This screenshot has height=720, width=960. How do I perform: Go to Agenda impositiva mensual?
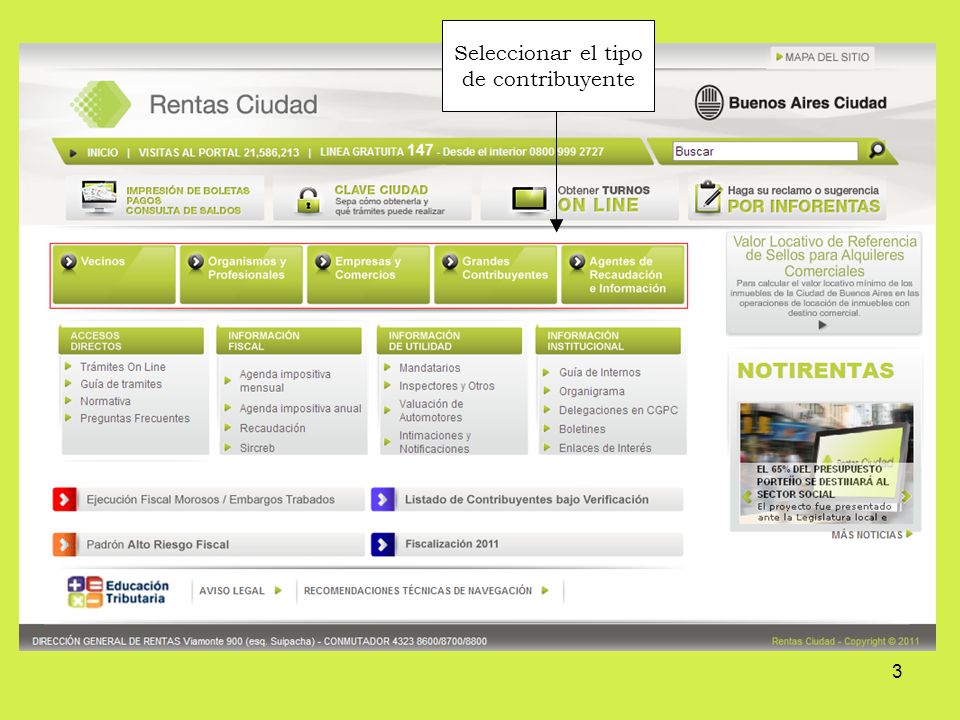285,381
